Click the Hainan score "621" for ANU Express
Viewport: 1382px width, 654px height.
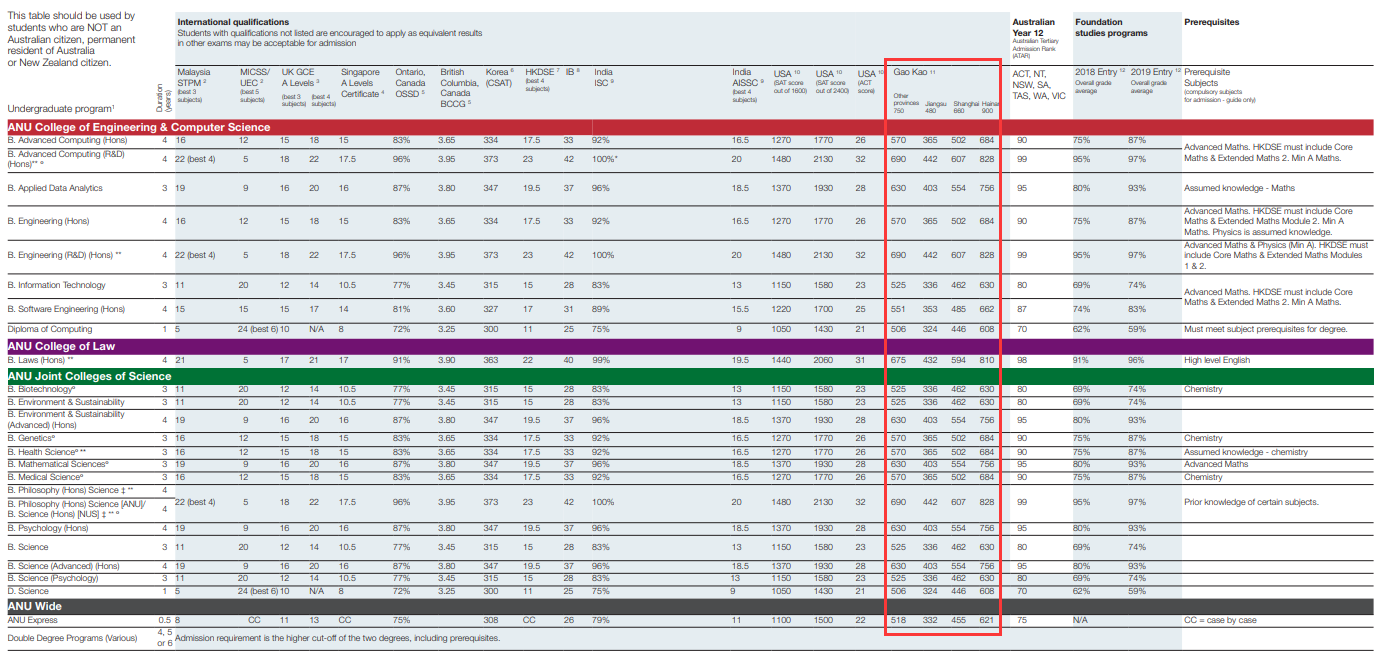[987, 620]
